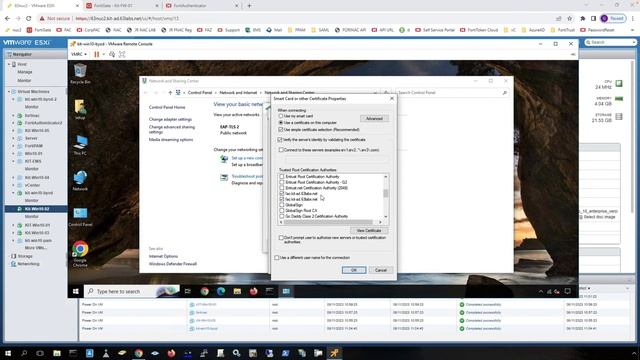This screenshot has height=360, width=640.
Task: Click the Advanced button
Action: [x=374, y=118]
